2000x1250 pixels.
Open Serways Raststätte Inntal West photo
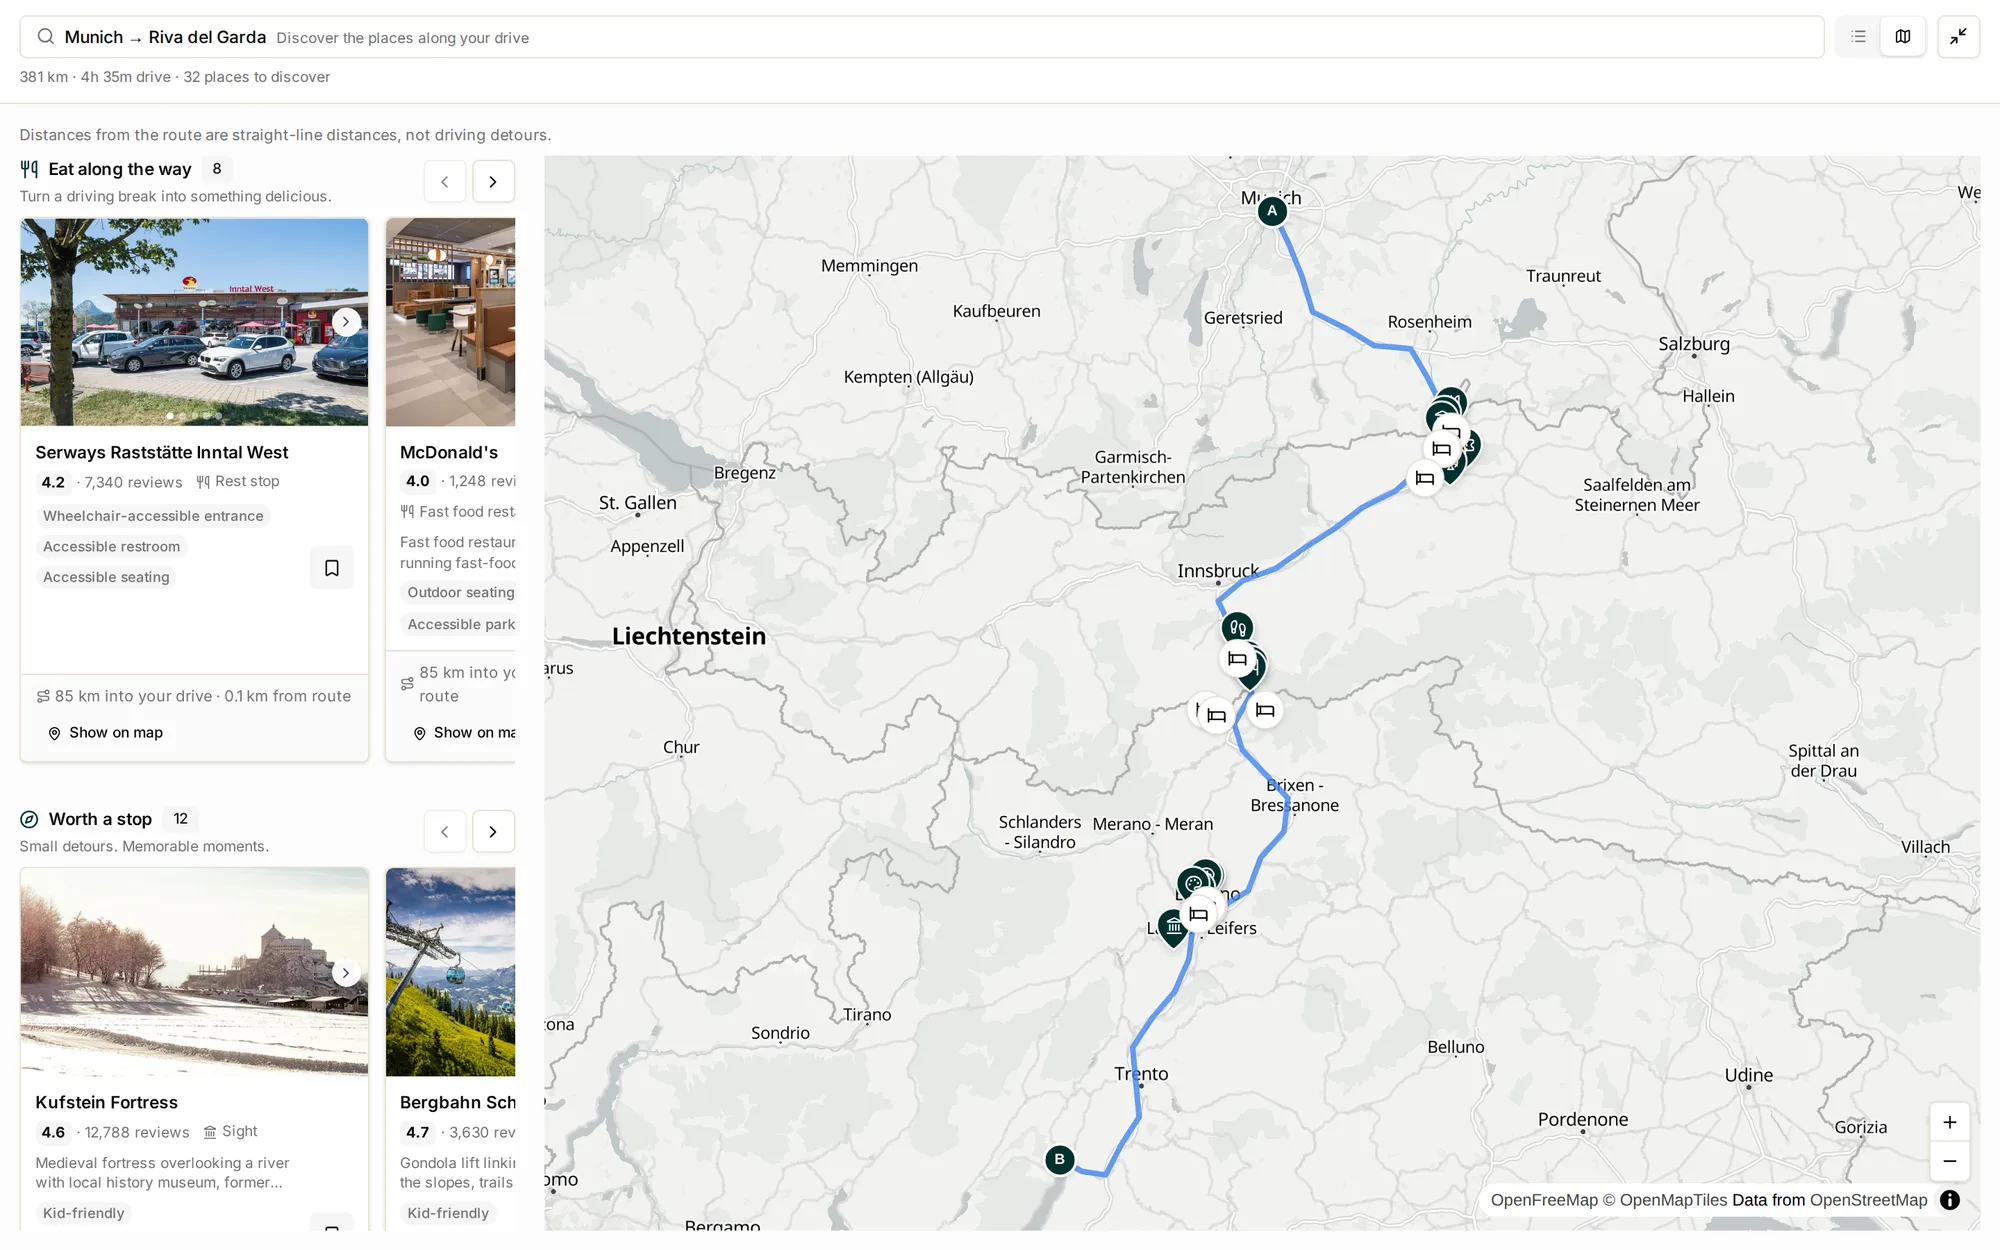(x=194, y=322)
